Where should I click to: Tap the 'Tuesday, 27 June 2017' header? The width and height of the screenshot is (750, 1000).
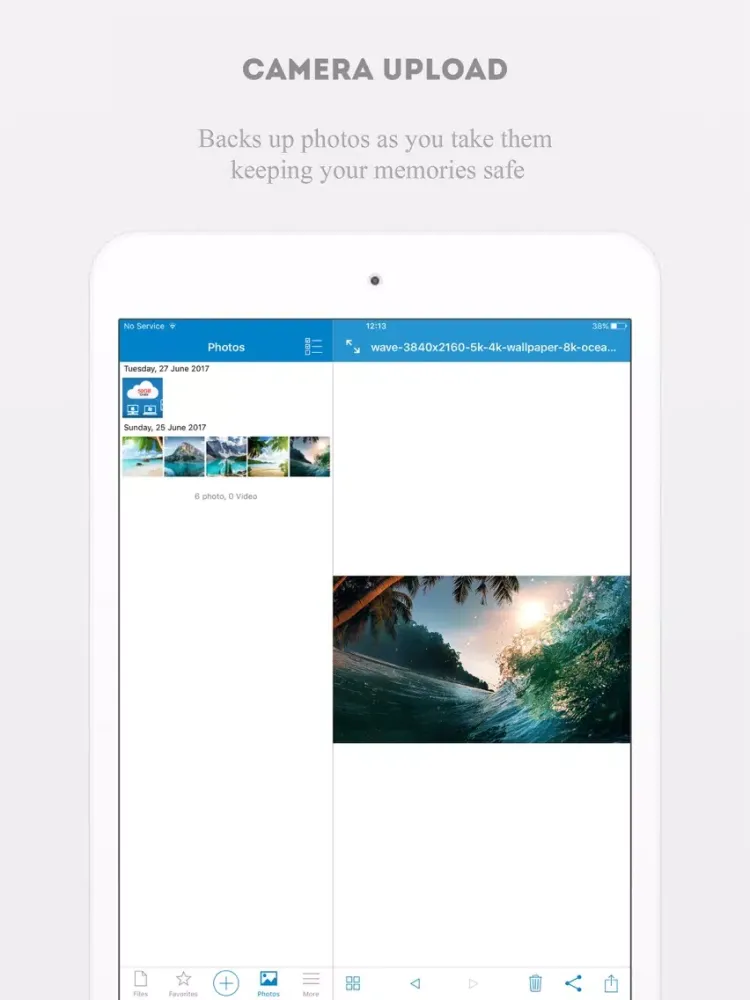[x=166, y=369]
